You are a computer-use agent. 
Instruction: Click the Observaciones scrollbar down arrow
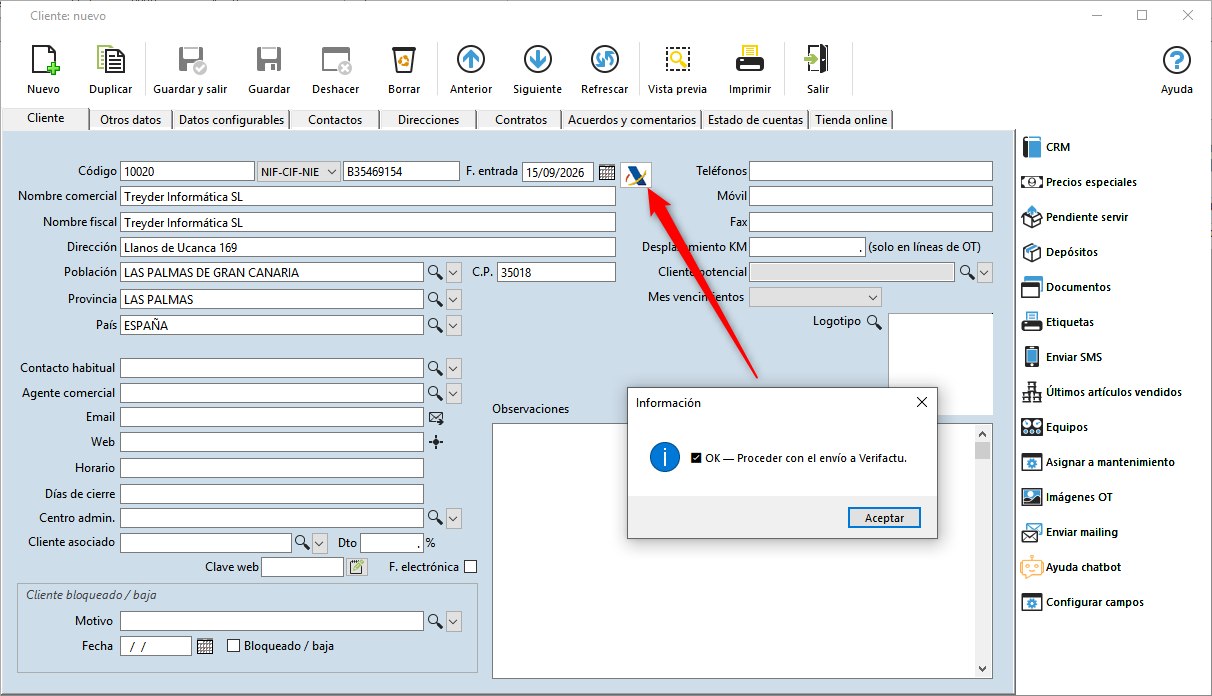point(982,669)
